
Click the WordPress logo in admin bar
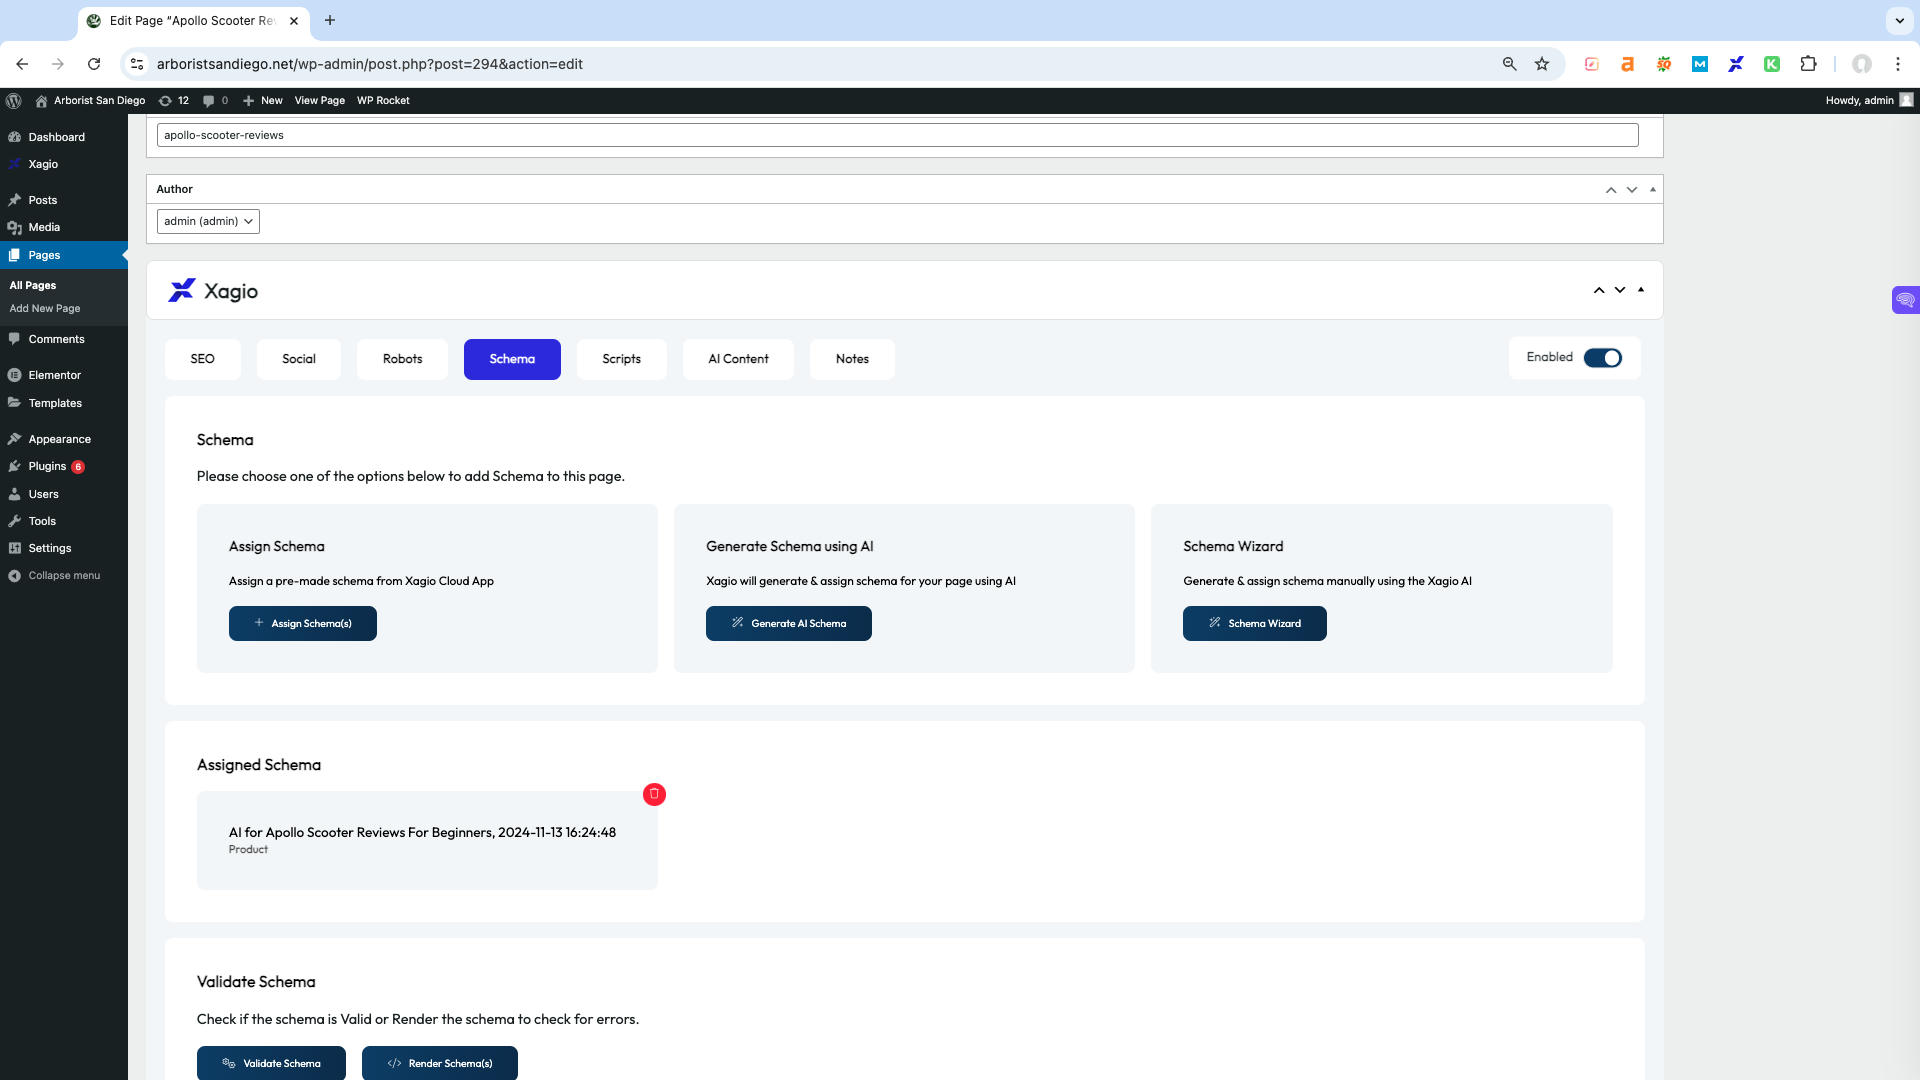pyautogui.click(x=14, y=100)
